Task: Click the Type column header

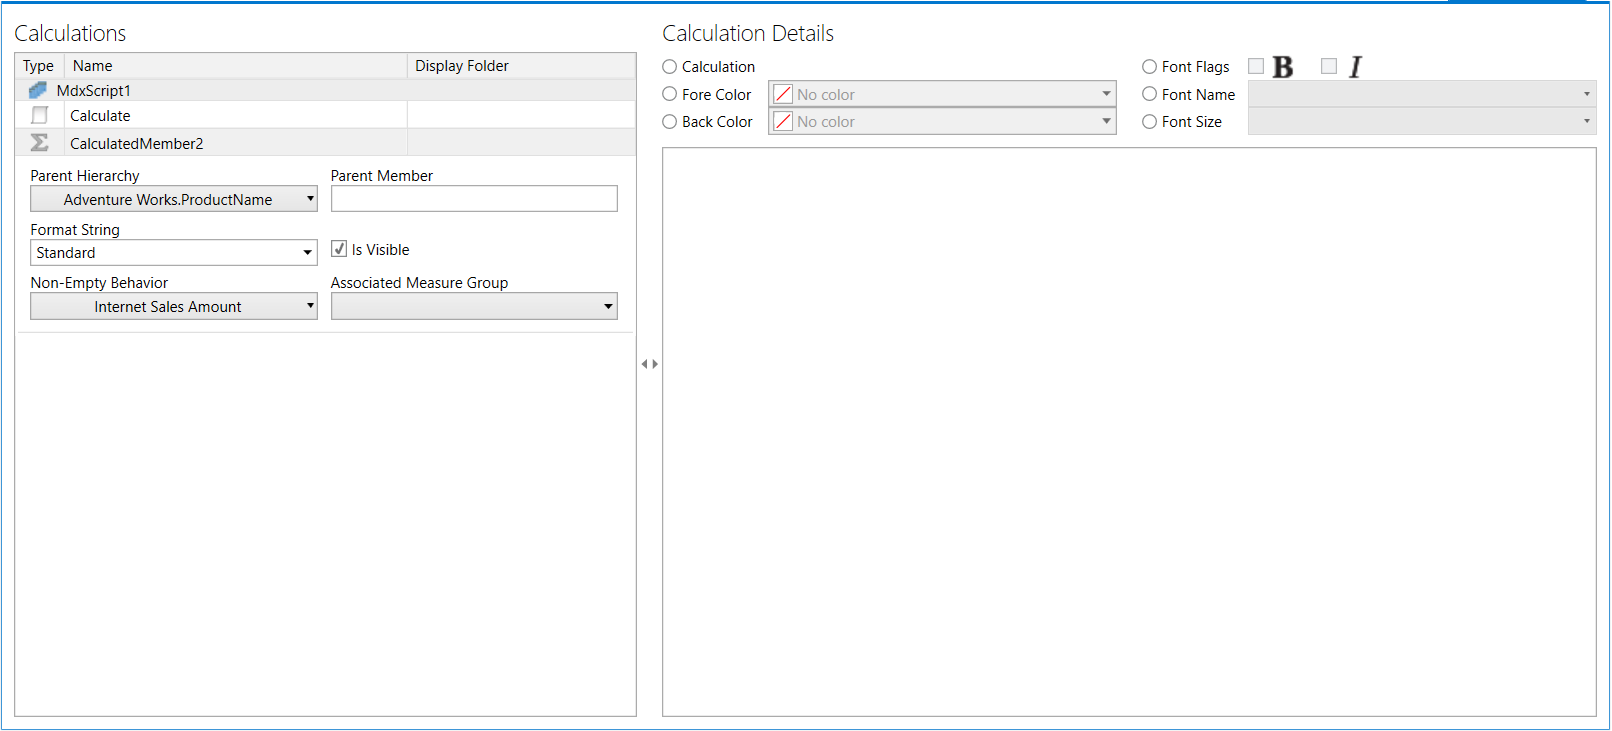Action: 40,66
